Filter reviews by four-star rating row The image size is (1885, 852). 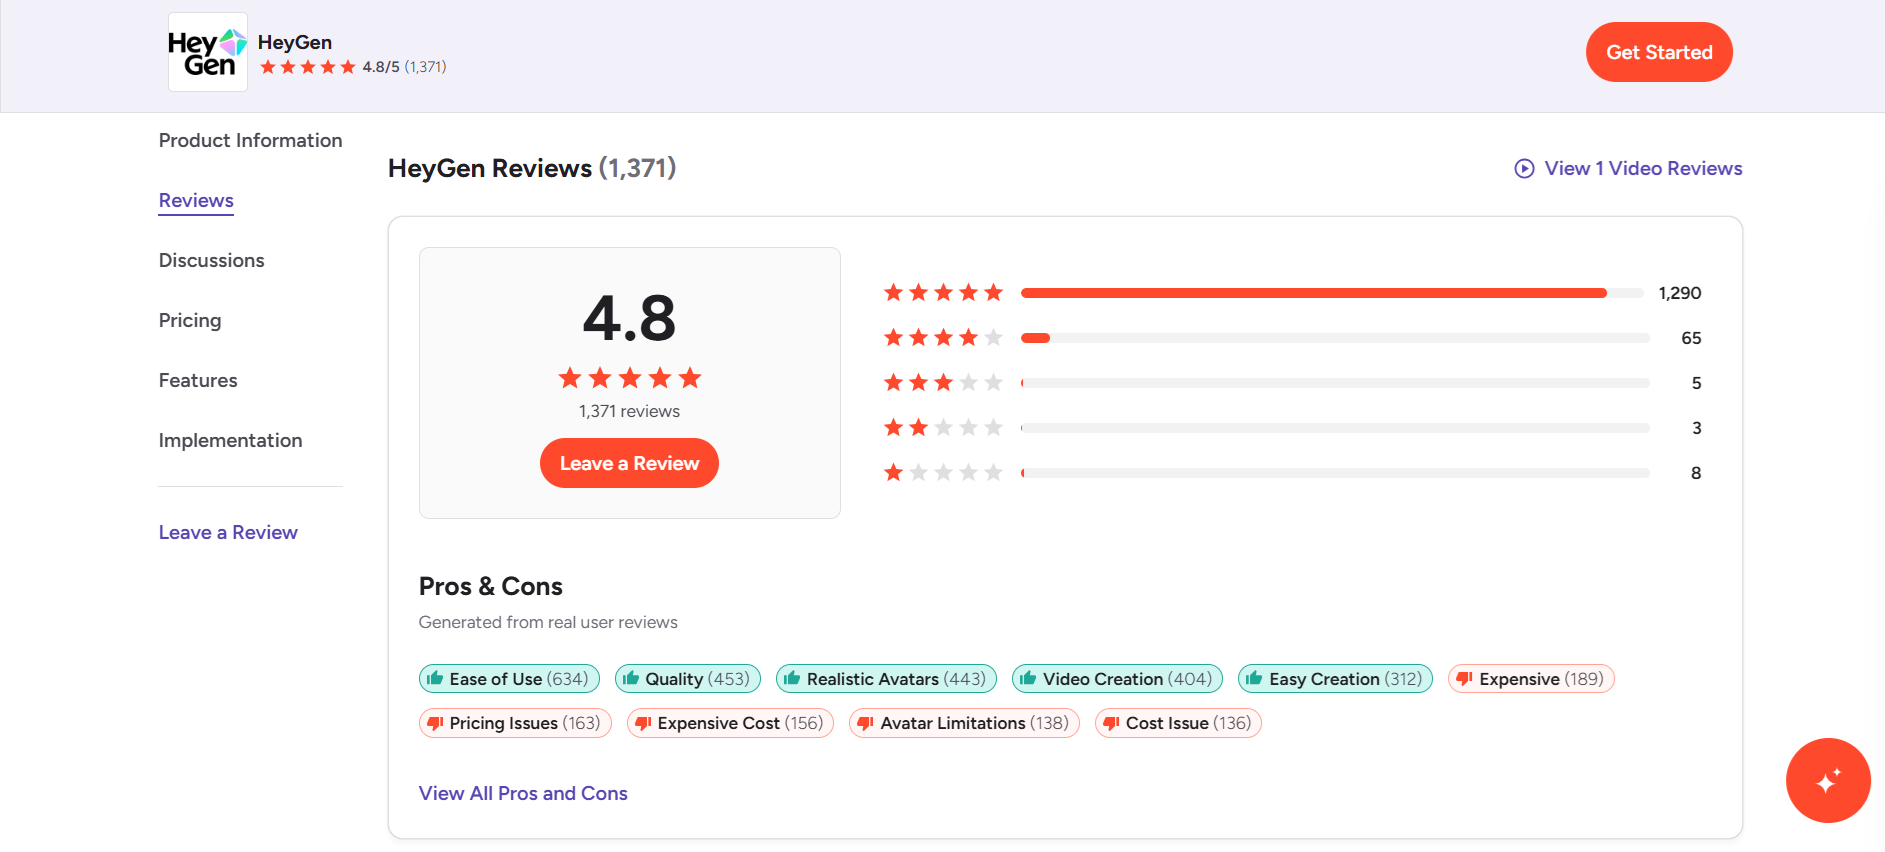point(1292,338)
